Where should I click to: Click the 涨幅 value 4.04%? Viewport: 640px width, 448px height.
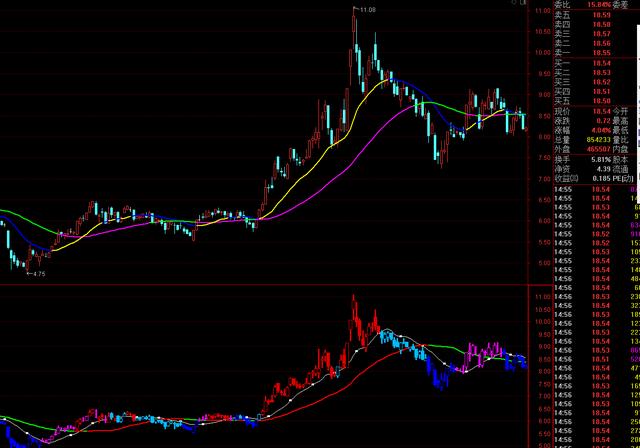tap(601, 130)
